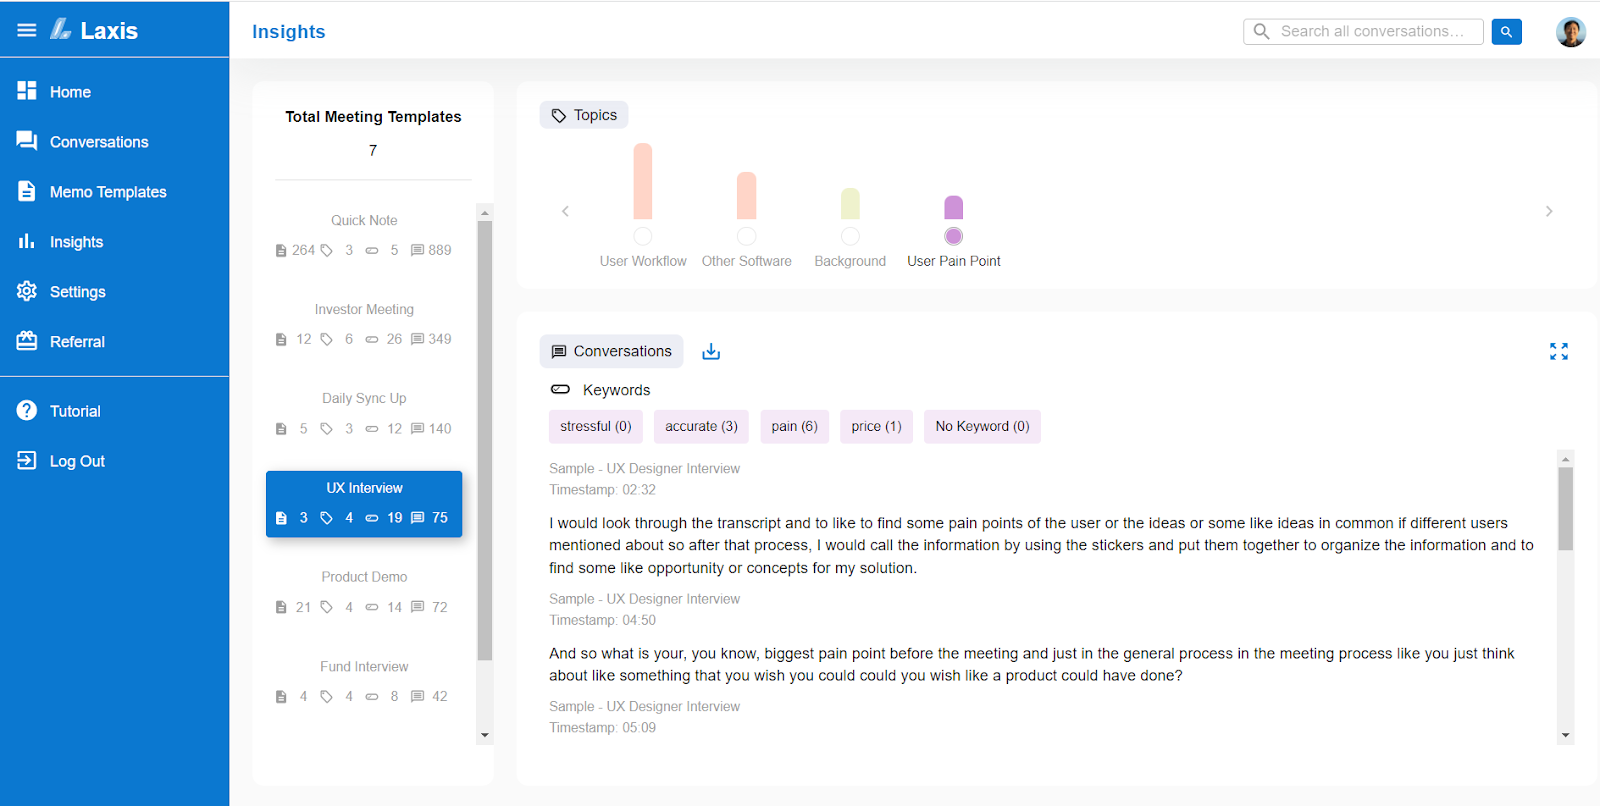Open the user profile avatar
The image size is (1600, 806).
(1571, 32)
